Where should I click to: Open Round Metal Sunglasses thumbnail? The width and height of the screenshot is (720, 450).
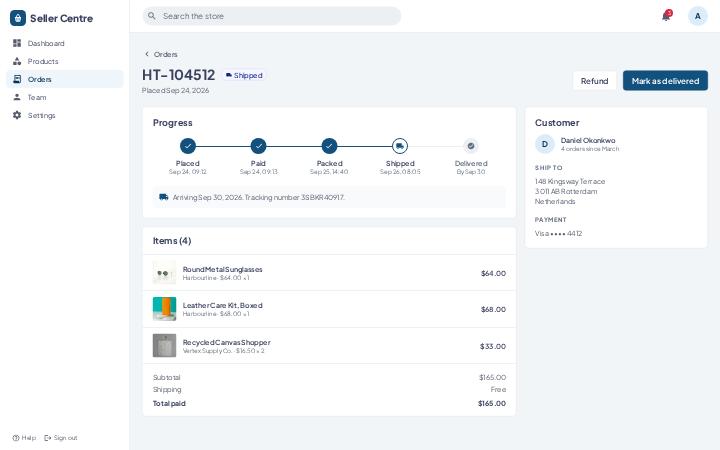[x=164, y=273]
